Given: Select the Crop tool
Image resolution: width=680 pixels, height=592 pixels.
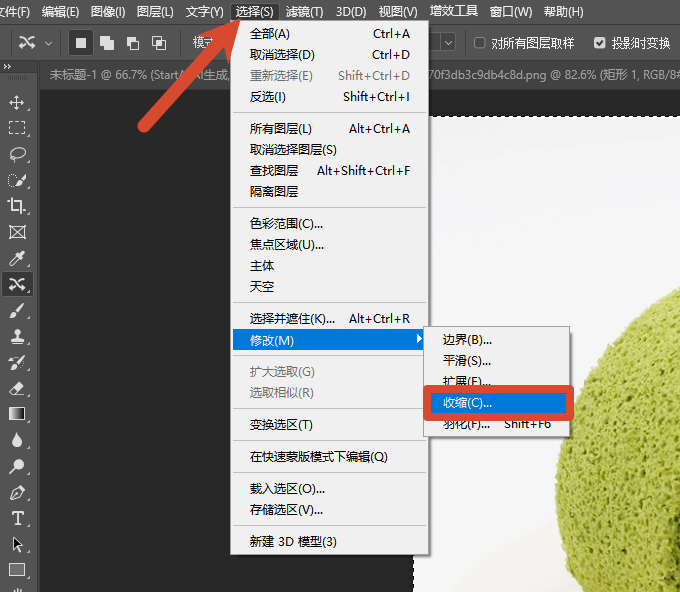Looking at the screenshot, I should 17,206.
